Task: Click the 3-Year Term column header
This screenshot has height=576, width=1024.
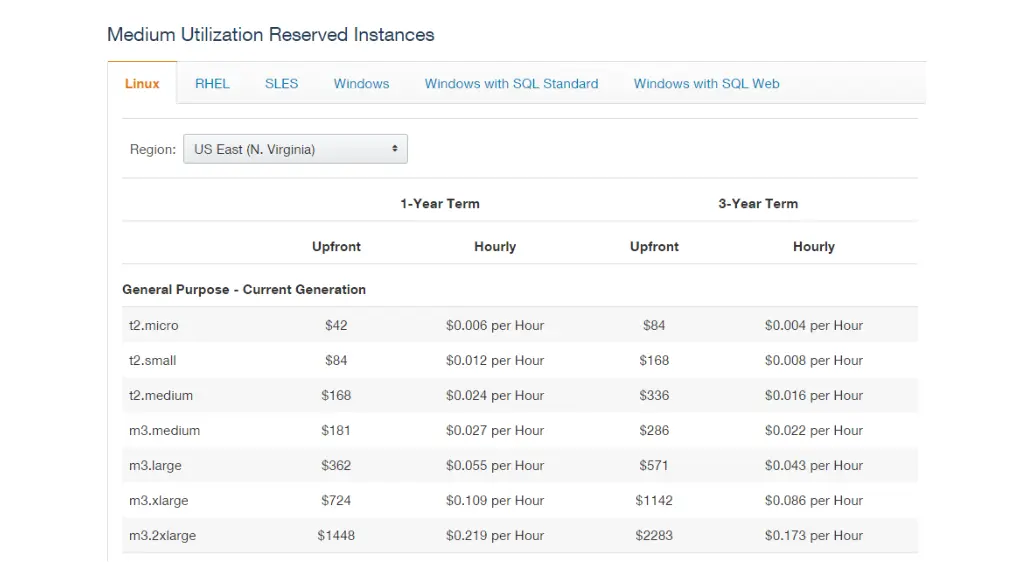Action: [x=758, y=204]
